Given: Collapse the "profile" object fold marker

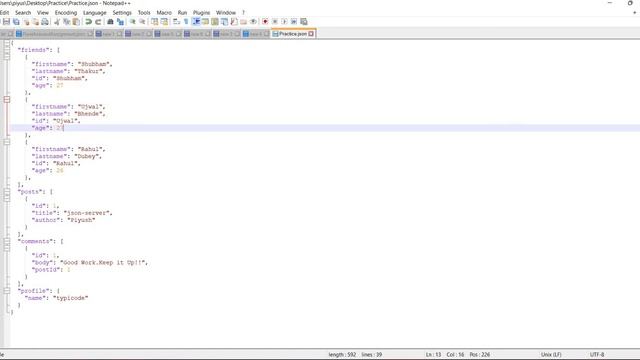Looking at the screenshot, I should tap(7, 291).
